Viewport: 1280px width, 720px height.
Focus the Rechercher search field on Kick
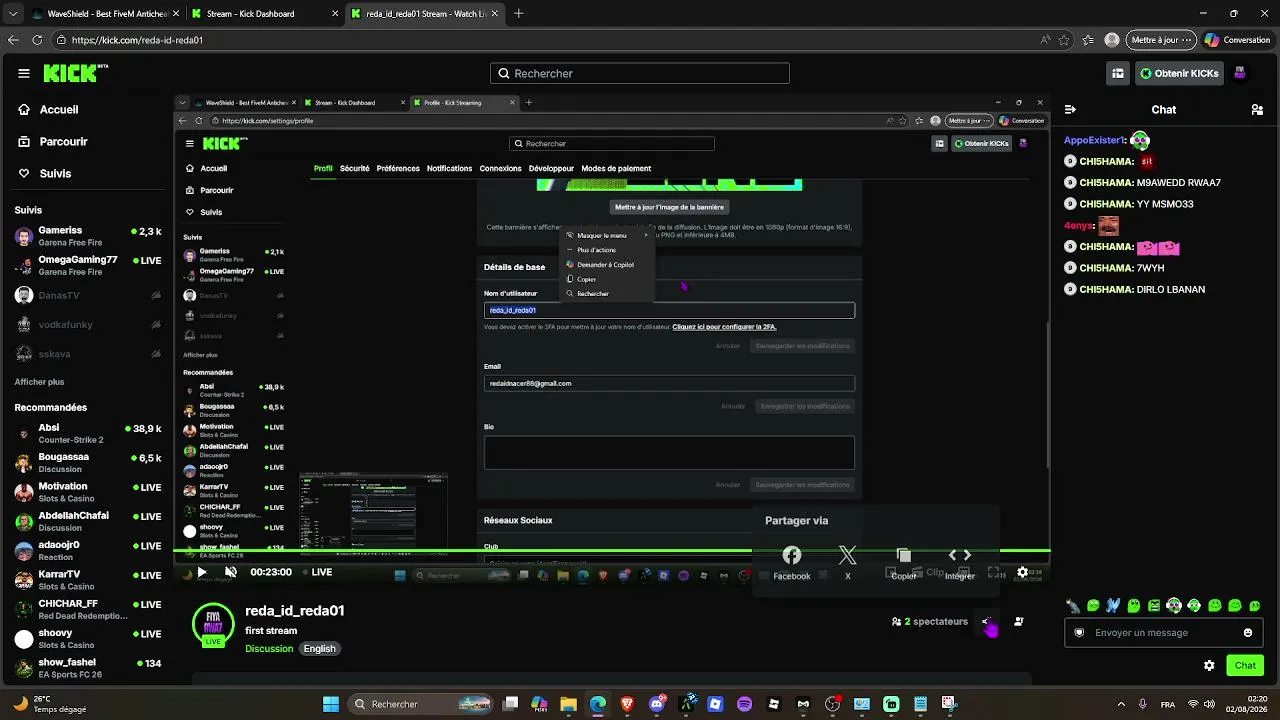click(640, 73)
